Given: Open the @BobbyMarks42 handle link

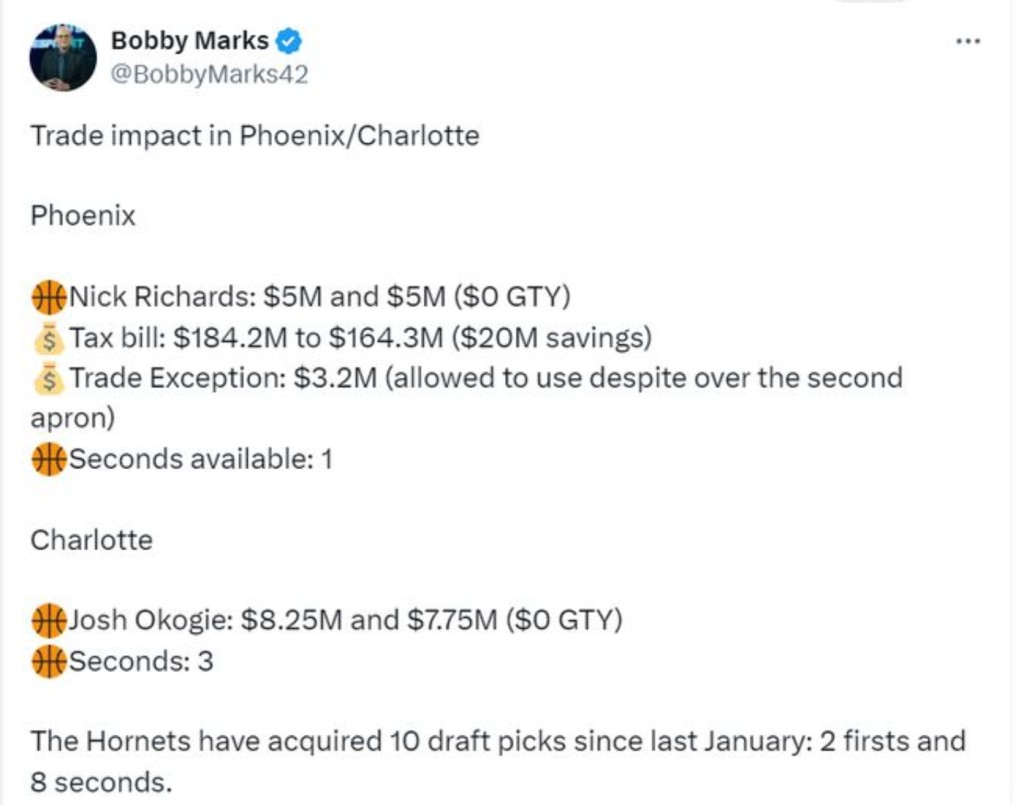Looking at the screenshot, I should point(207,74).
